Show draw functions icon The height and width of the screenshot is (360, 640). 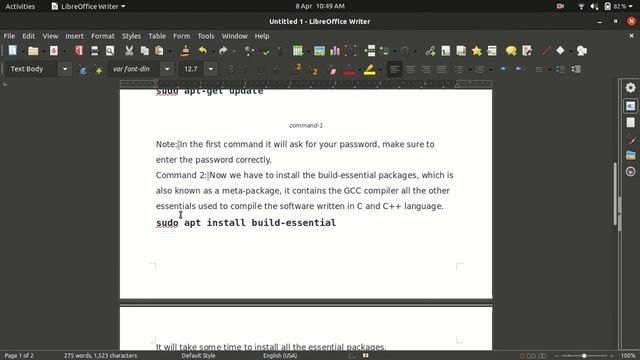[x=582, y=51]
